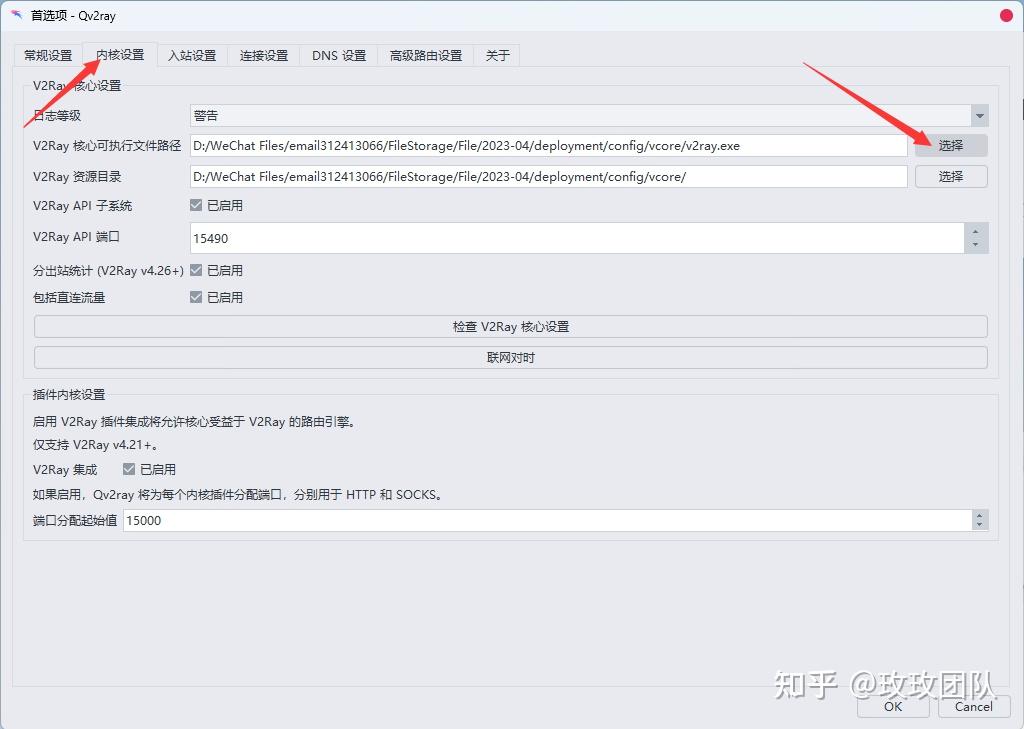Increase V2Ray API 端口 with up arrow
The width and height of the screenshot is (1024, 729).
[976, 231]
